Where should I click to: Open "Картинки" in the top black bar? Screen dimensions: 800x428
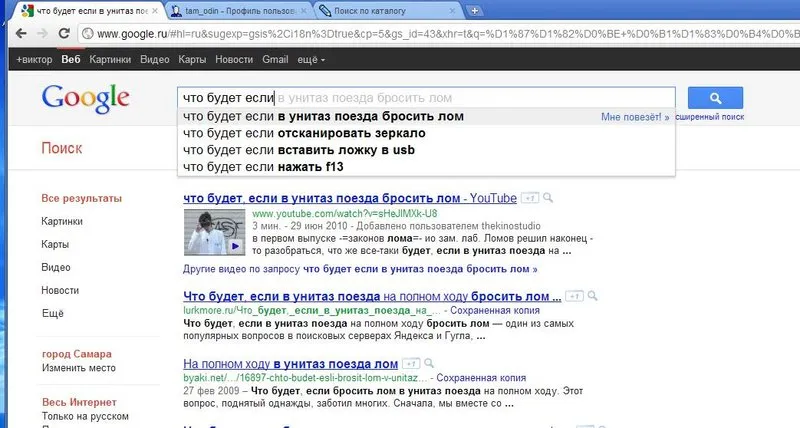[x=110, y=60]
